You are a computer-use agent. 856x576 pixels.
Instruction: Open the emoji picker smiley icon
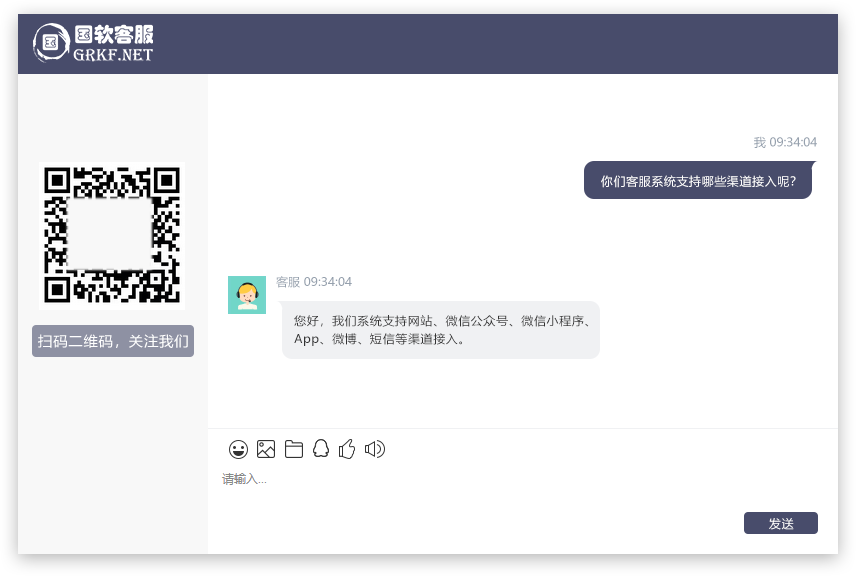(x=238, y=449)
